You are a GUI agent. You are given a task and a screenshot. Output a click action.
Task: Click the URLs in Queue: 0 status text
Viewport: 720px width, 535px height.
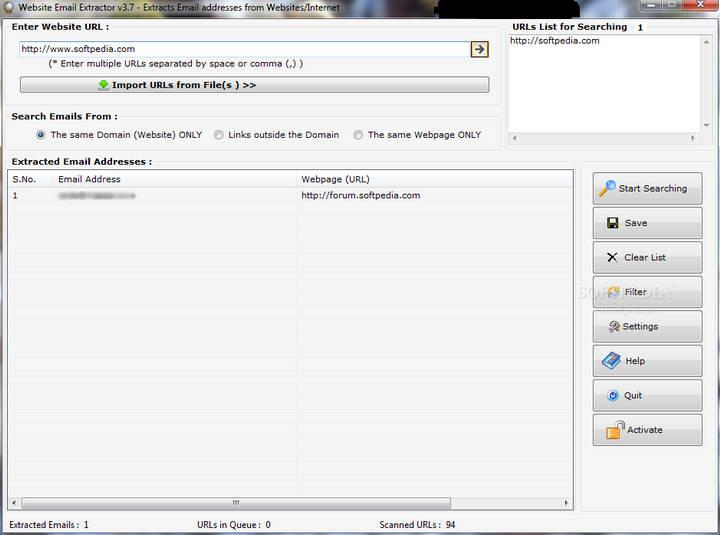(234, 524)
